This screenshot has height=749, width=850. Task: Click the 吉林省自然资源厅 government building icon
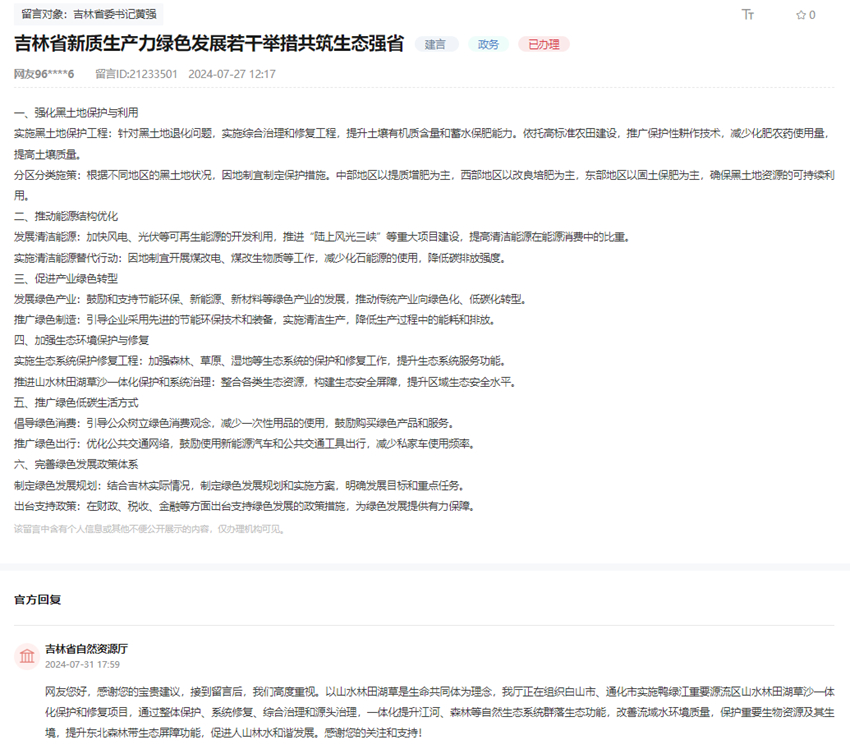(26, 656)
